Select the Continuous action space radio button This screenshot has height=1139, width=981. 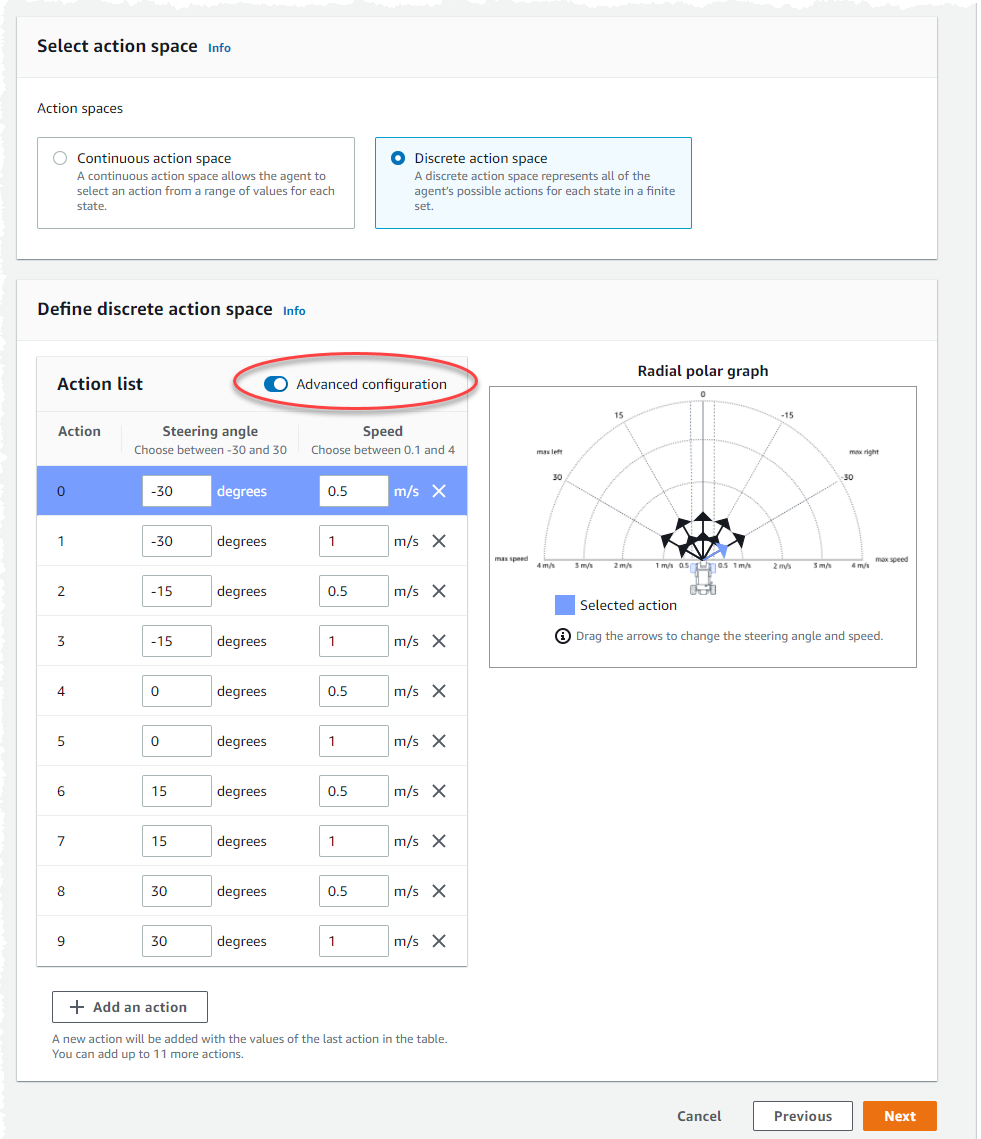[59, 157]
